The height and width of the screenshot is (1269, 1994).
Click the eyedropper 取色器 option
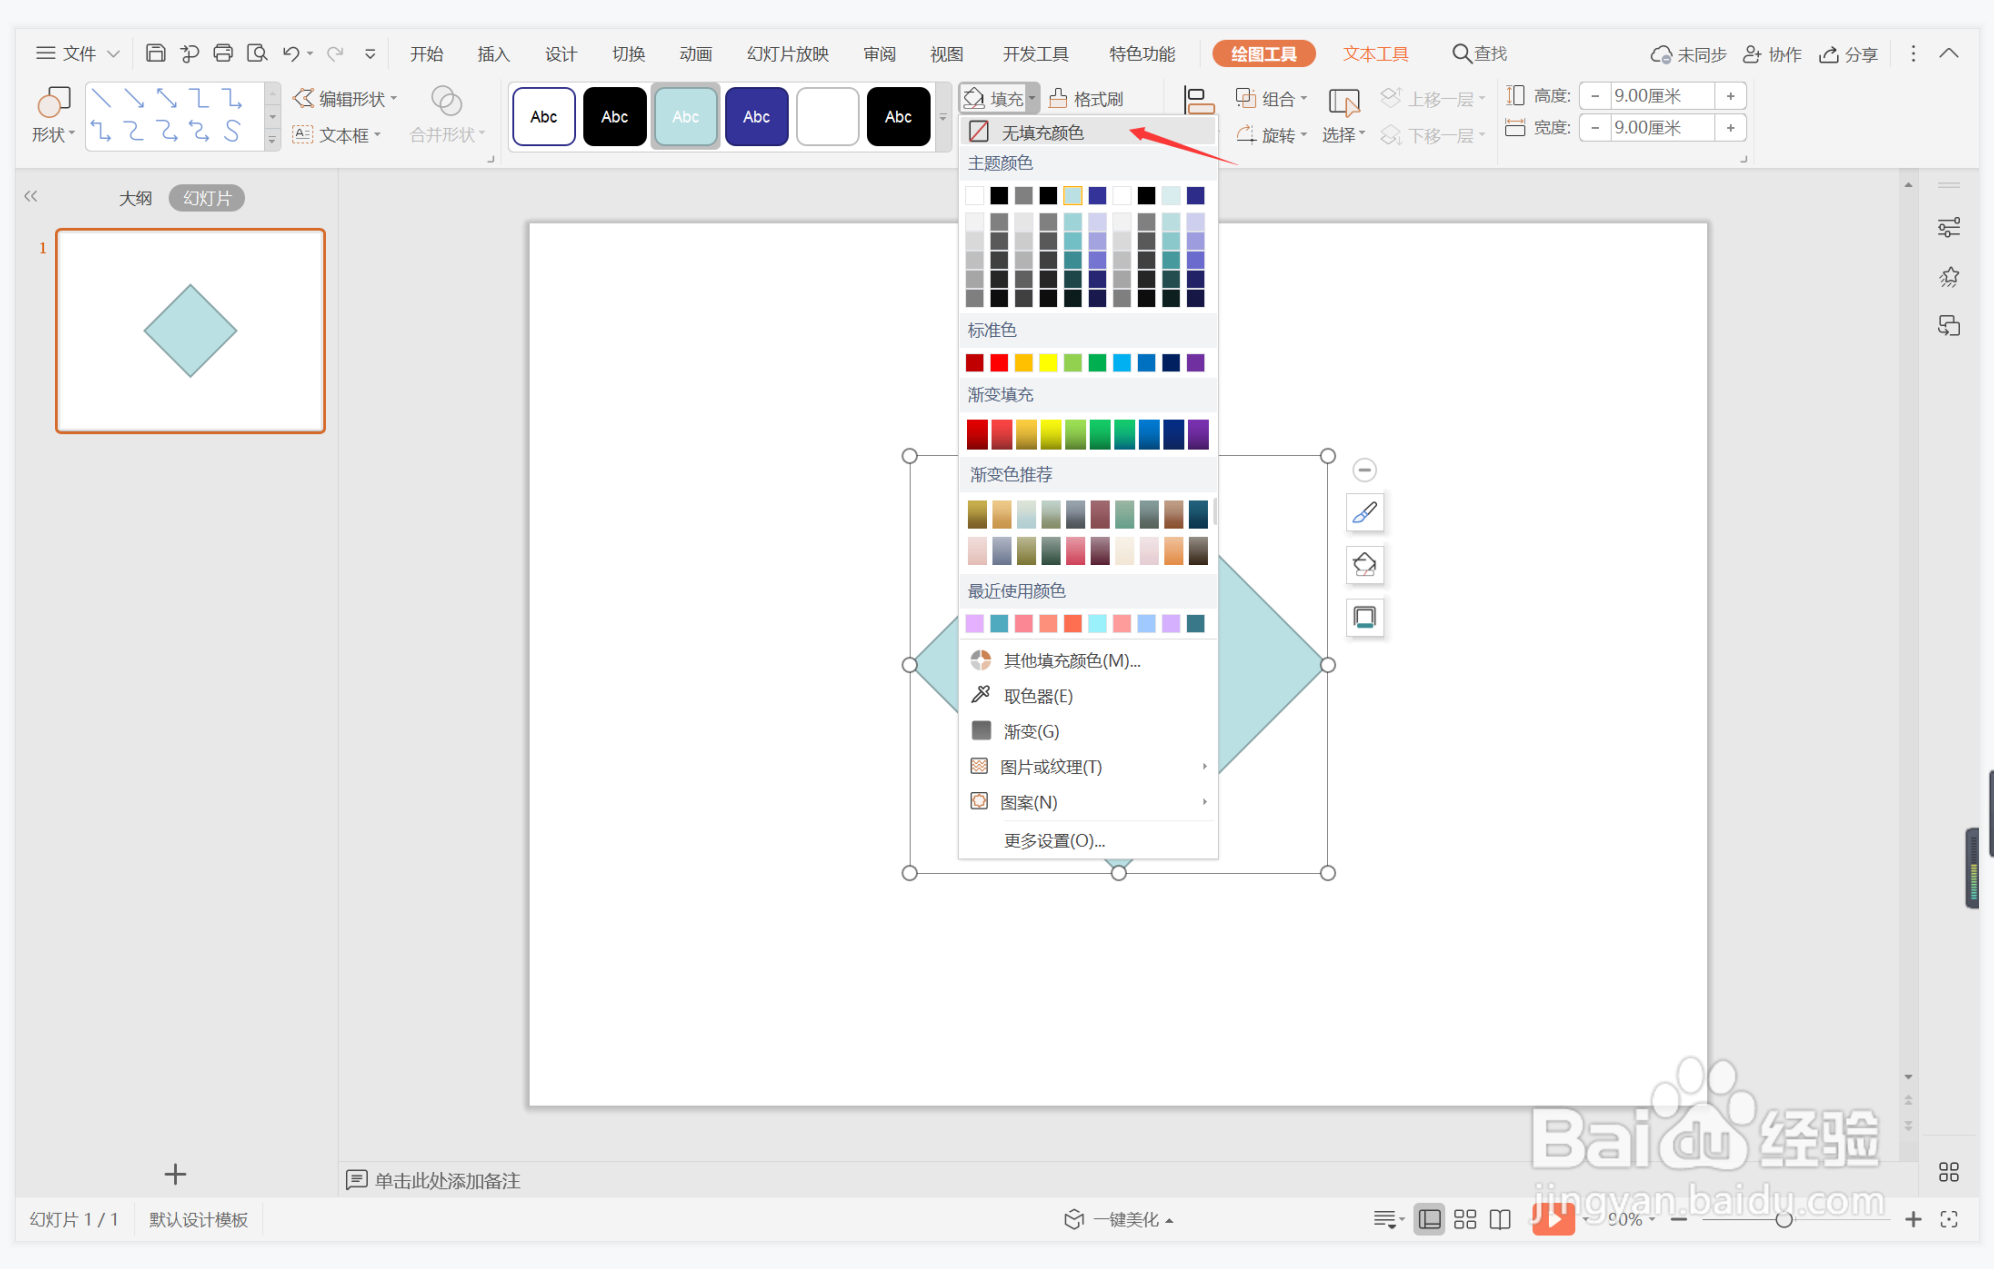coord(1037,696)
